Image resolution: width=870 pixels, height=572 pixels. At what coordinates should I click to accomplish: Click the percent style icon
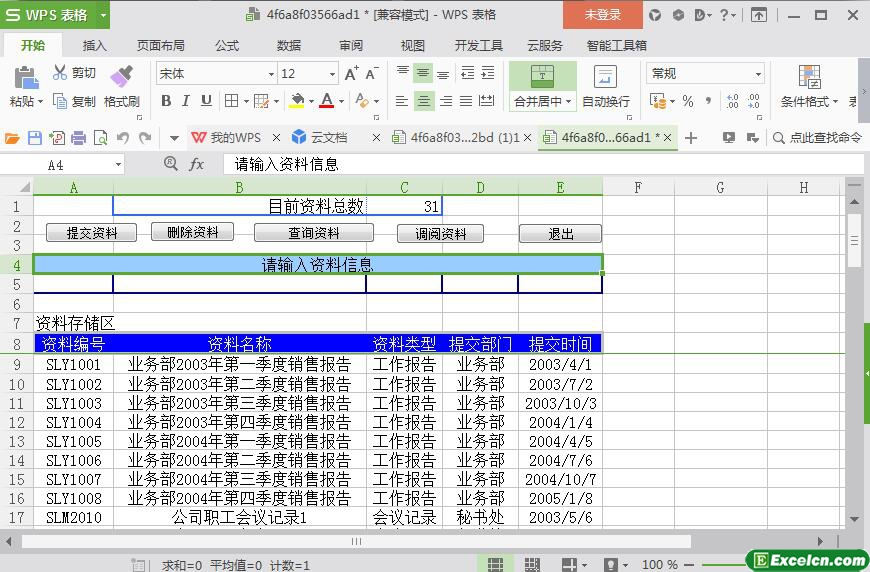pyautogui.click(x=687, y=101)
